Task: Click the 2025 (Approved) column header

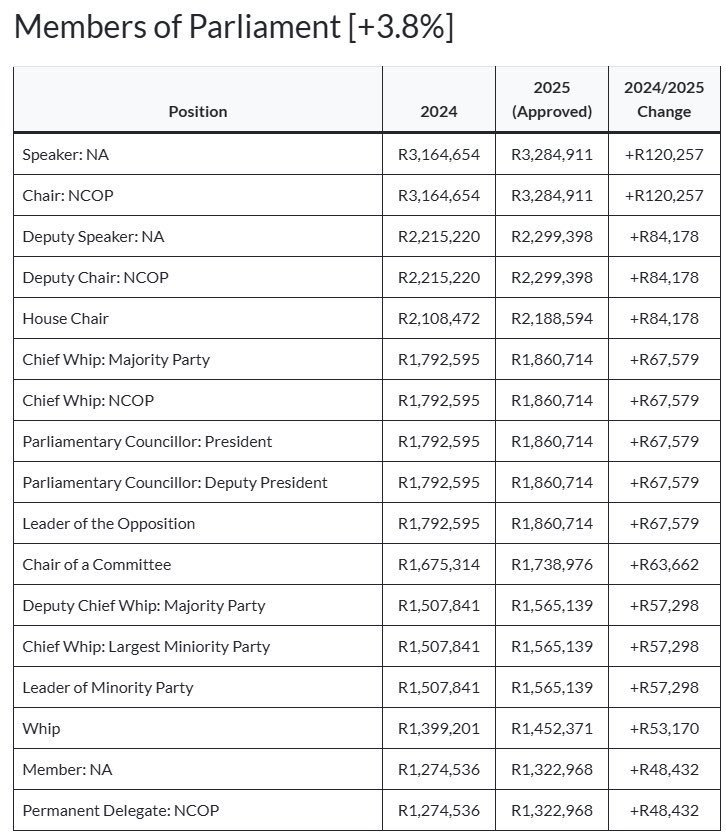Action: click(552, 100)
